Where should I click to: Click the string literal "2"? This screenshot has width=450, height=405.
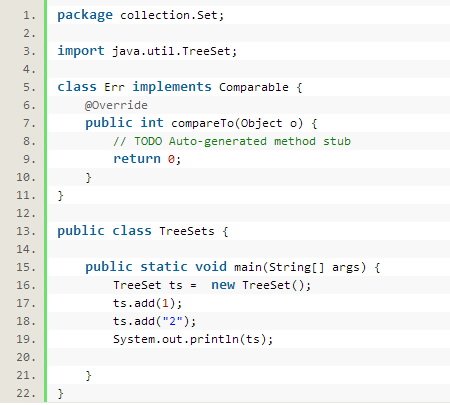172,321
